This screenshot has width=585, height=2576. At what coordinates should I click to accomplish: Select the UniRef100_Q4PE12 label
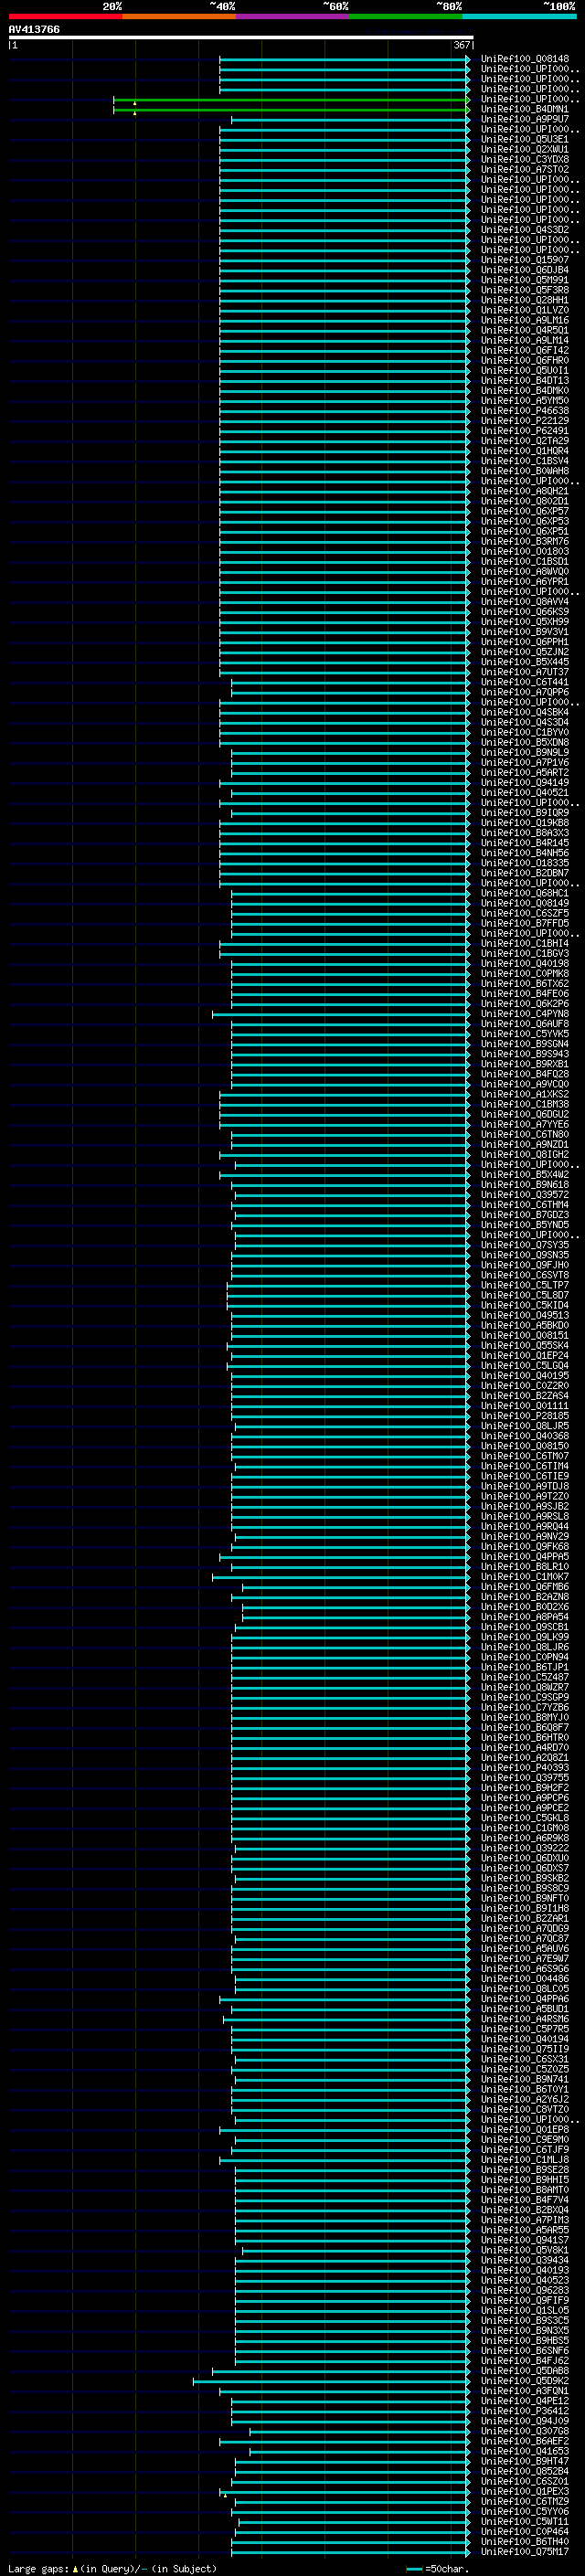point(525,2401)
